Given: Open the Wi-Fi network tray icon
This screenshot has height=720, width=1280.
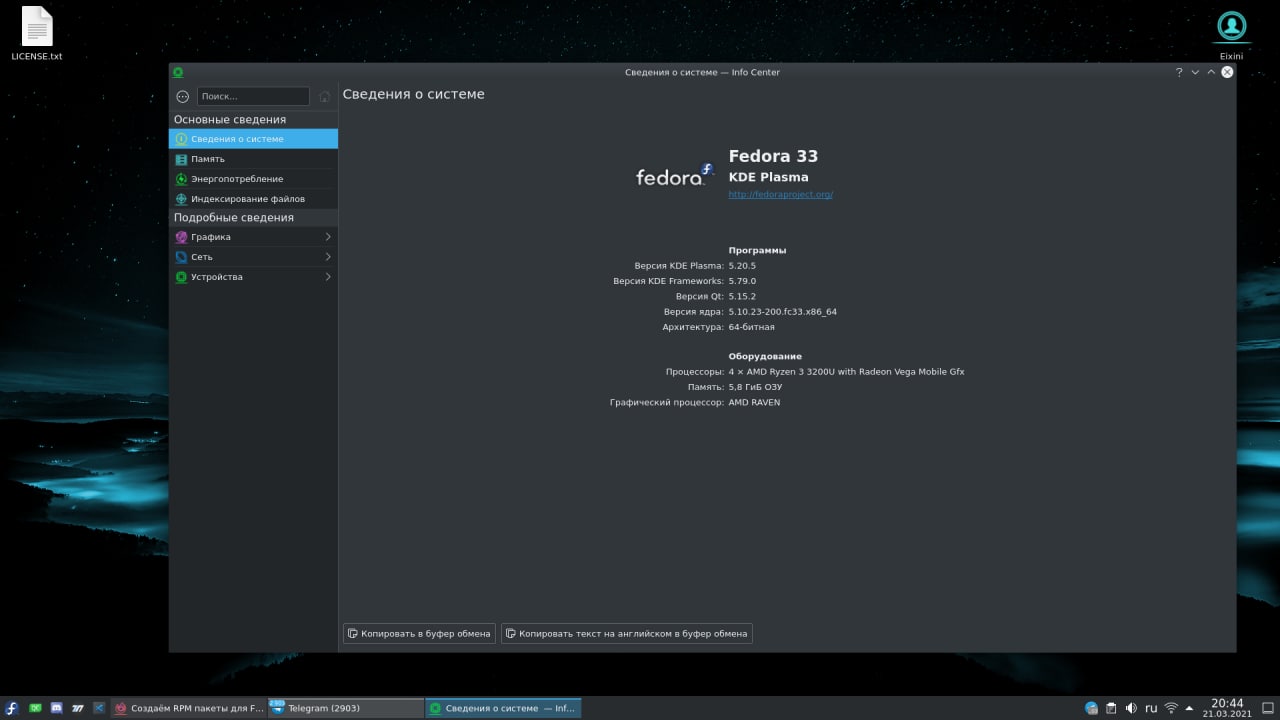Looking at the screenshot, I should pos(1171,708).
